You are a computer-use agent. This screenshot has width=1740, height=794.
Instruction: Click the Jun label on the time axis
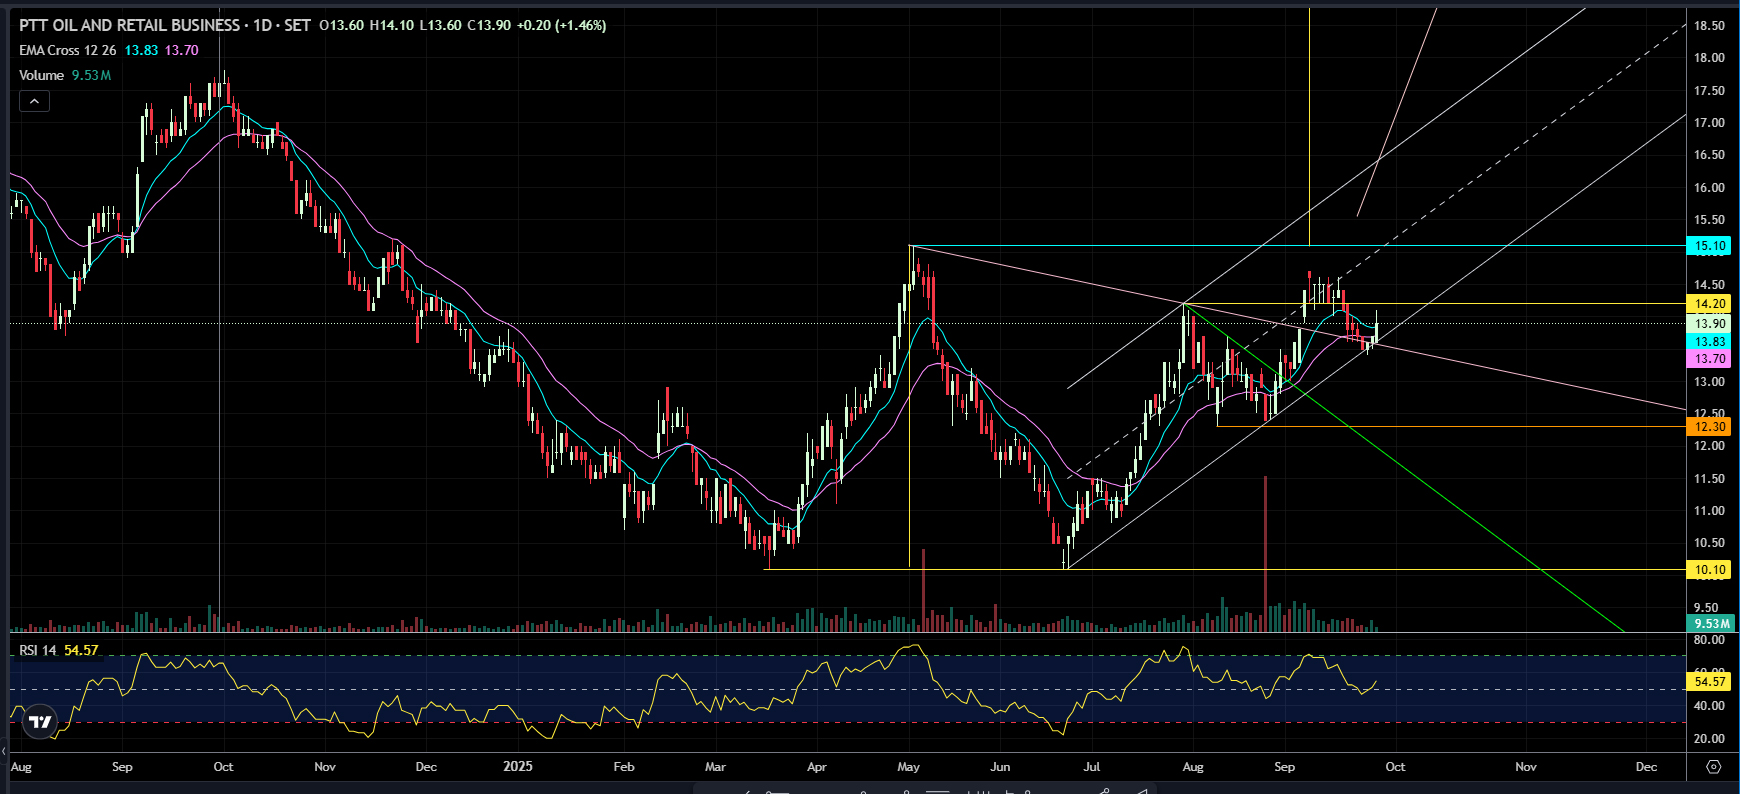(1000, 767)
